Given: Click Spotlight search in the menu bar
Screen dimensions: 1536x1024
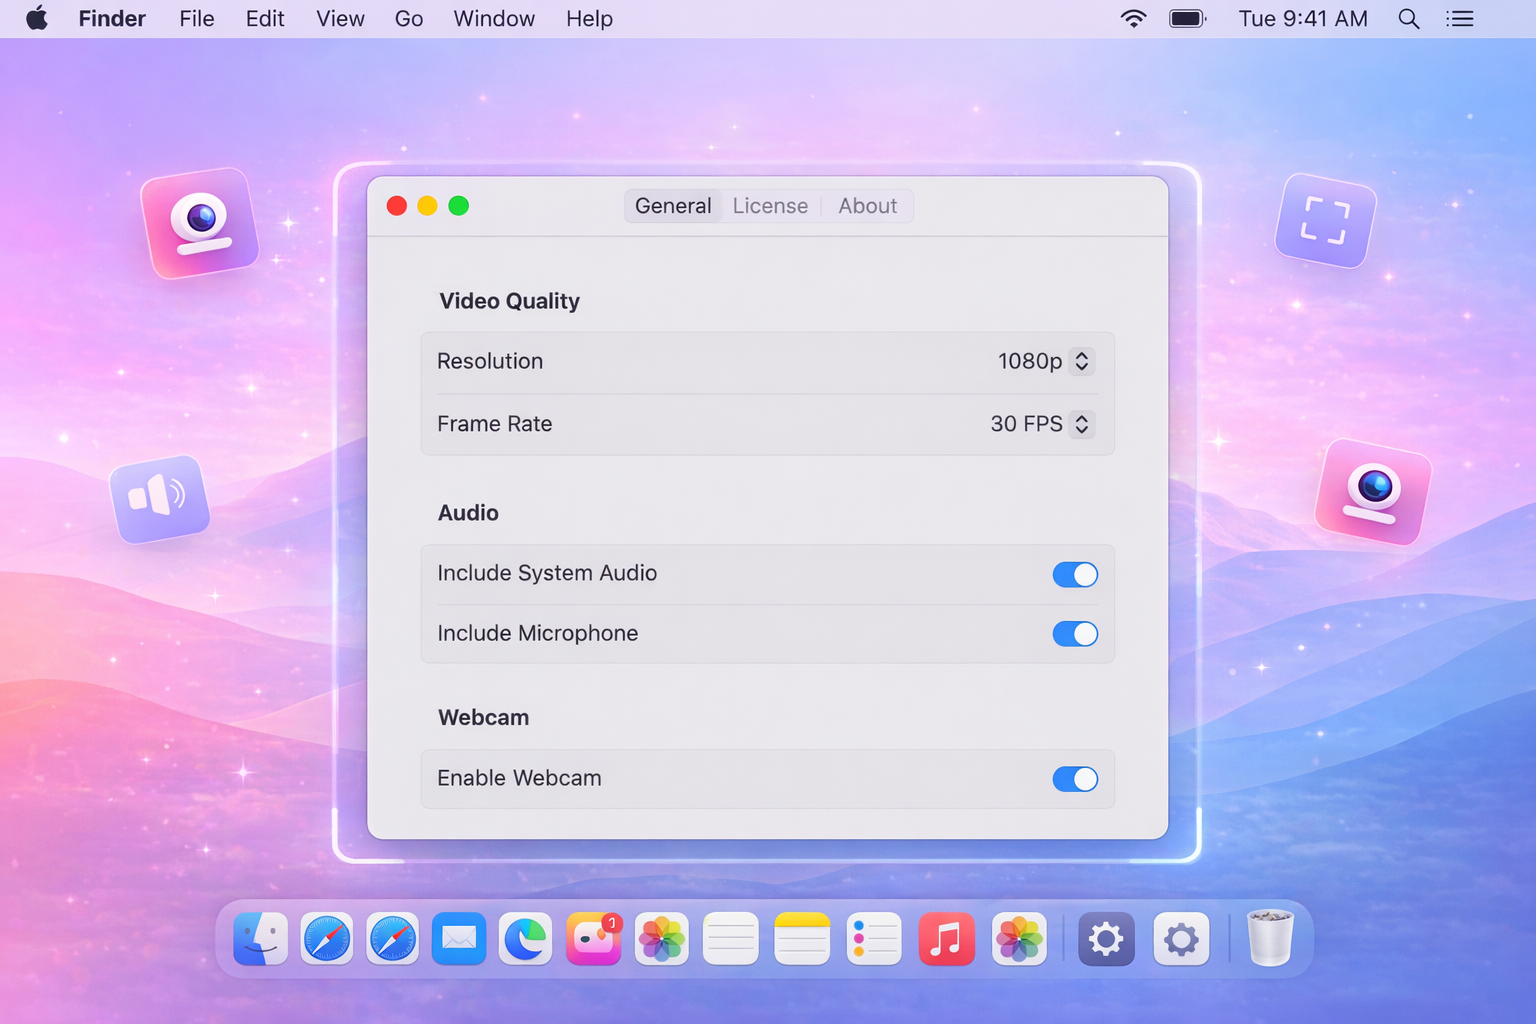Looking at the screenshot, I should (x=1408, y=18).
